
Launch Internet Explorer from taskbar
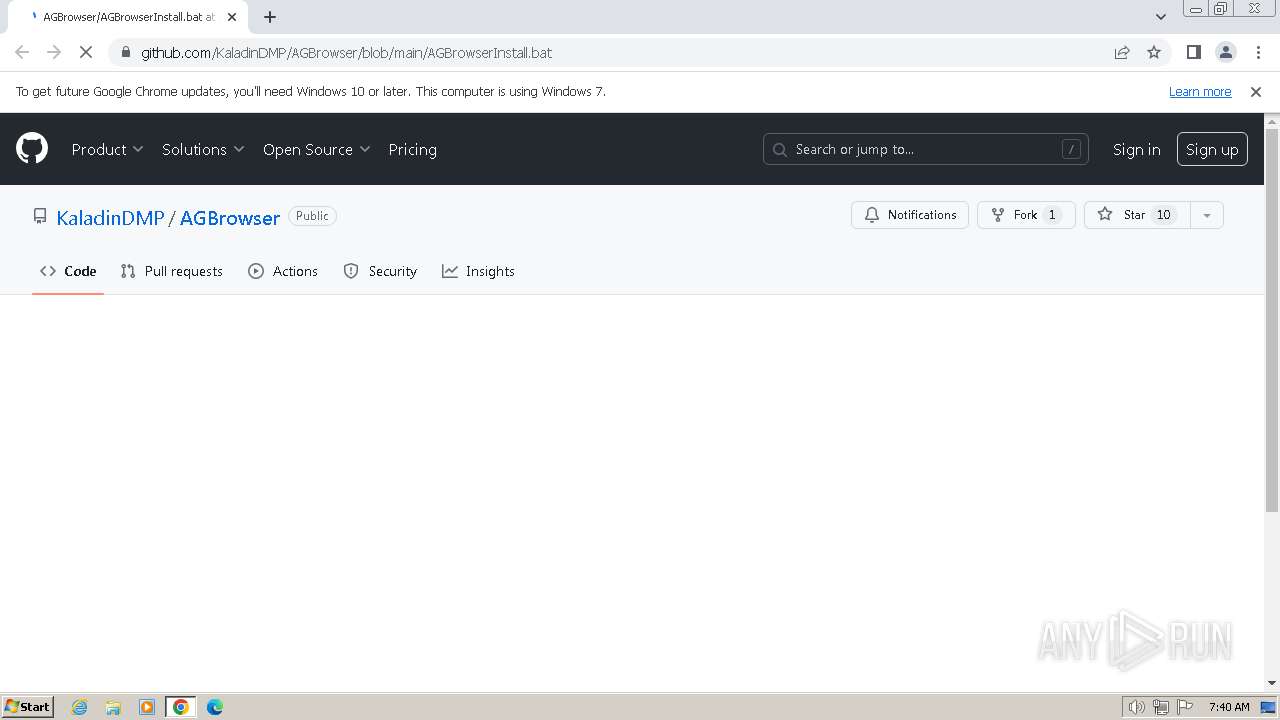point(79,706)
